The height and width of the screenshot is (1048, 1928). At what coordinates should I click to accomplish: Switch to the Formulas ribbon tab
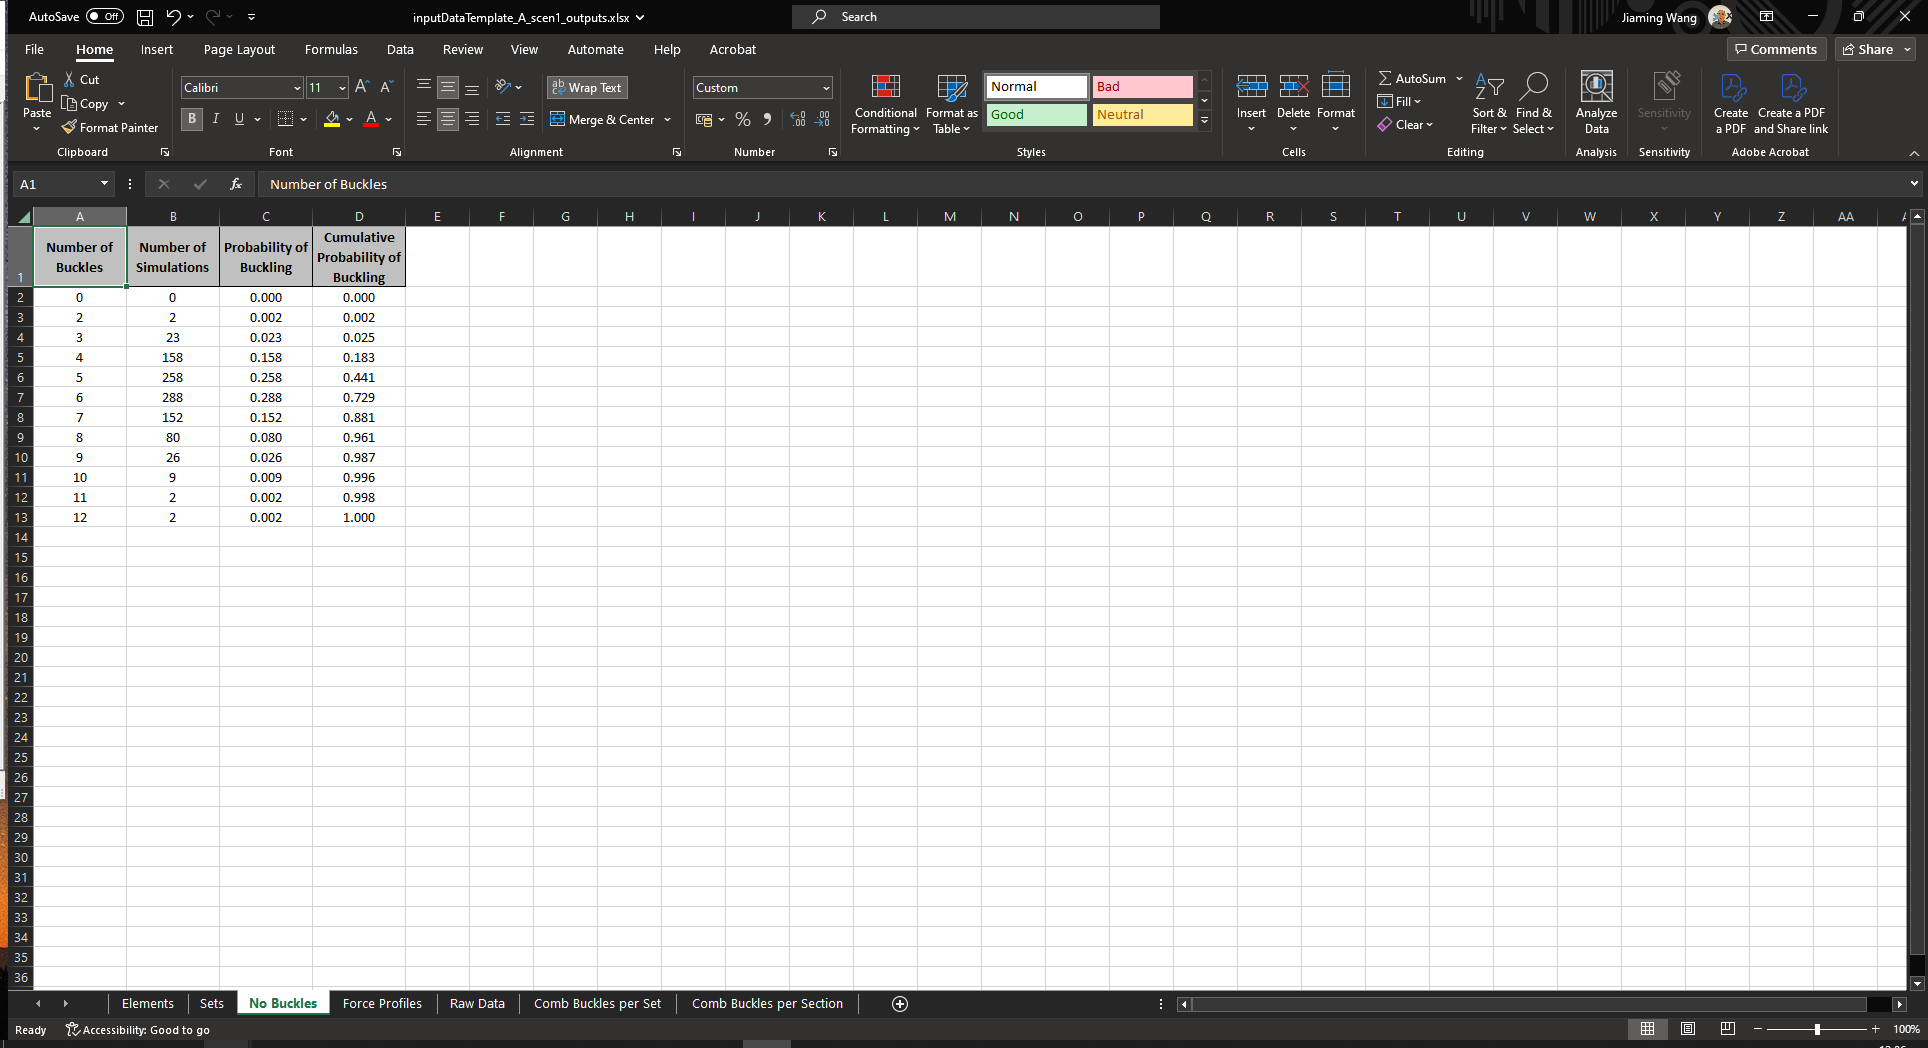click(x=331, y=49)
